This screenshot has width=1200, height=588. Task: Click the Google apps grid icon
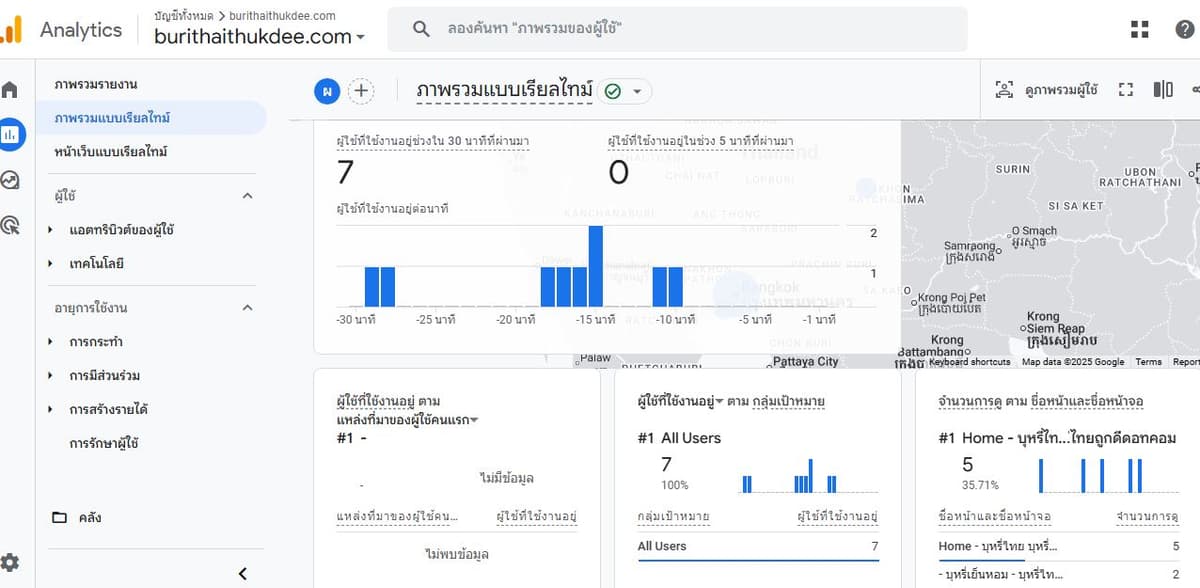coord(1139,29)
